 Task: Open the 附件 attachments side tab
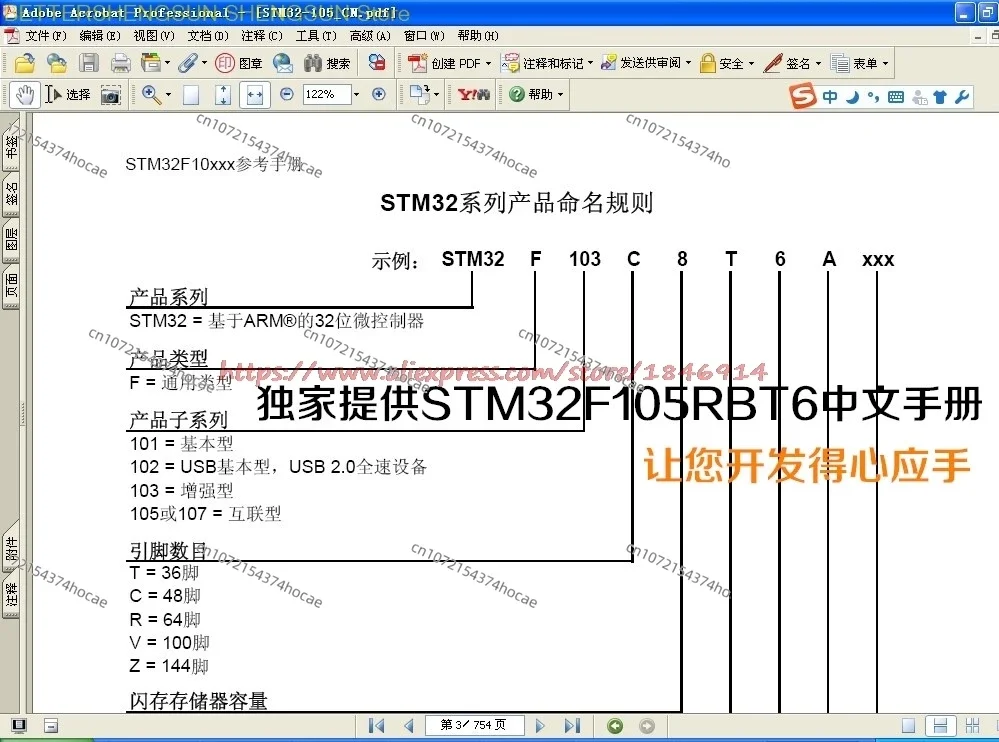point(11,548)
